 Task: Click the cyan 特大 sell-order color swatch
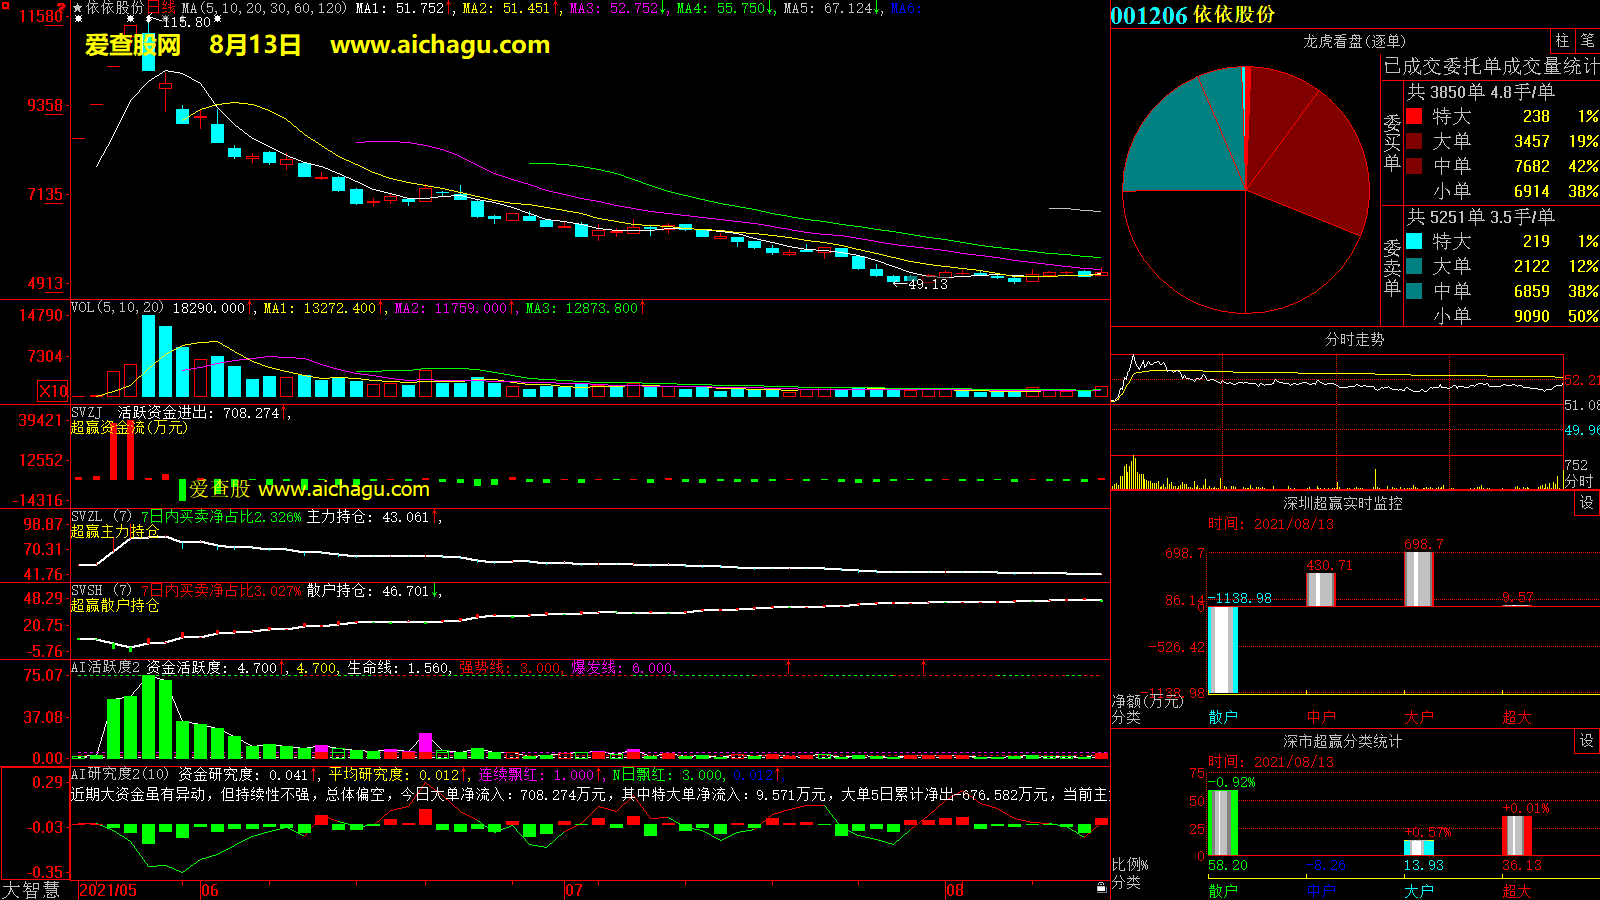coord(1414,241)
